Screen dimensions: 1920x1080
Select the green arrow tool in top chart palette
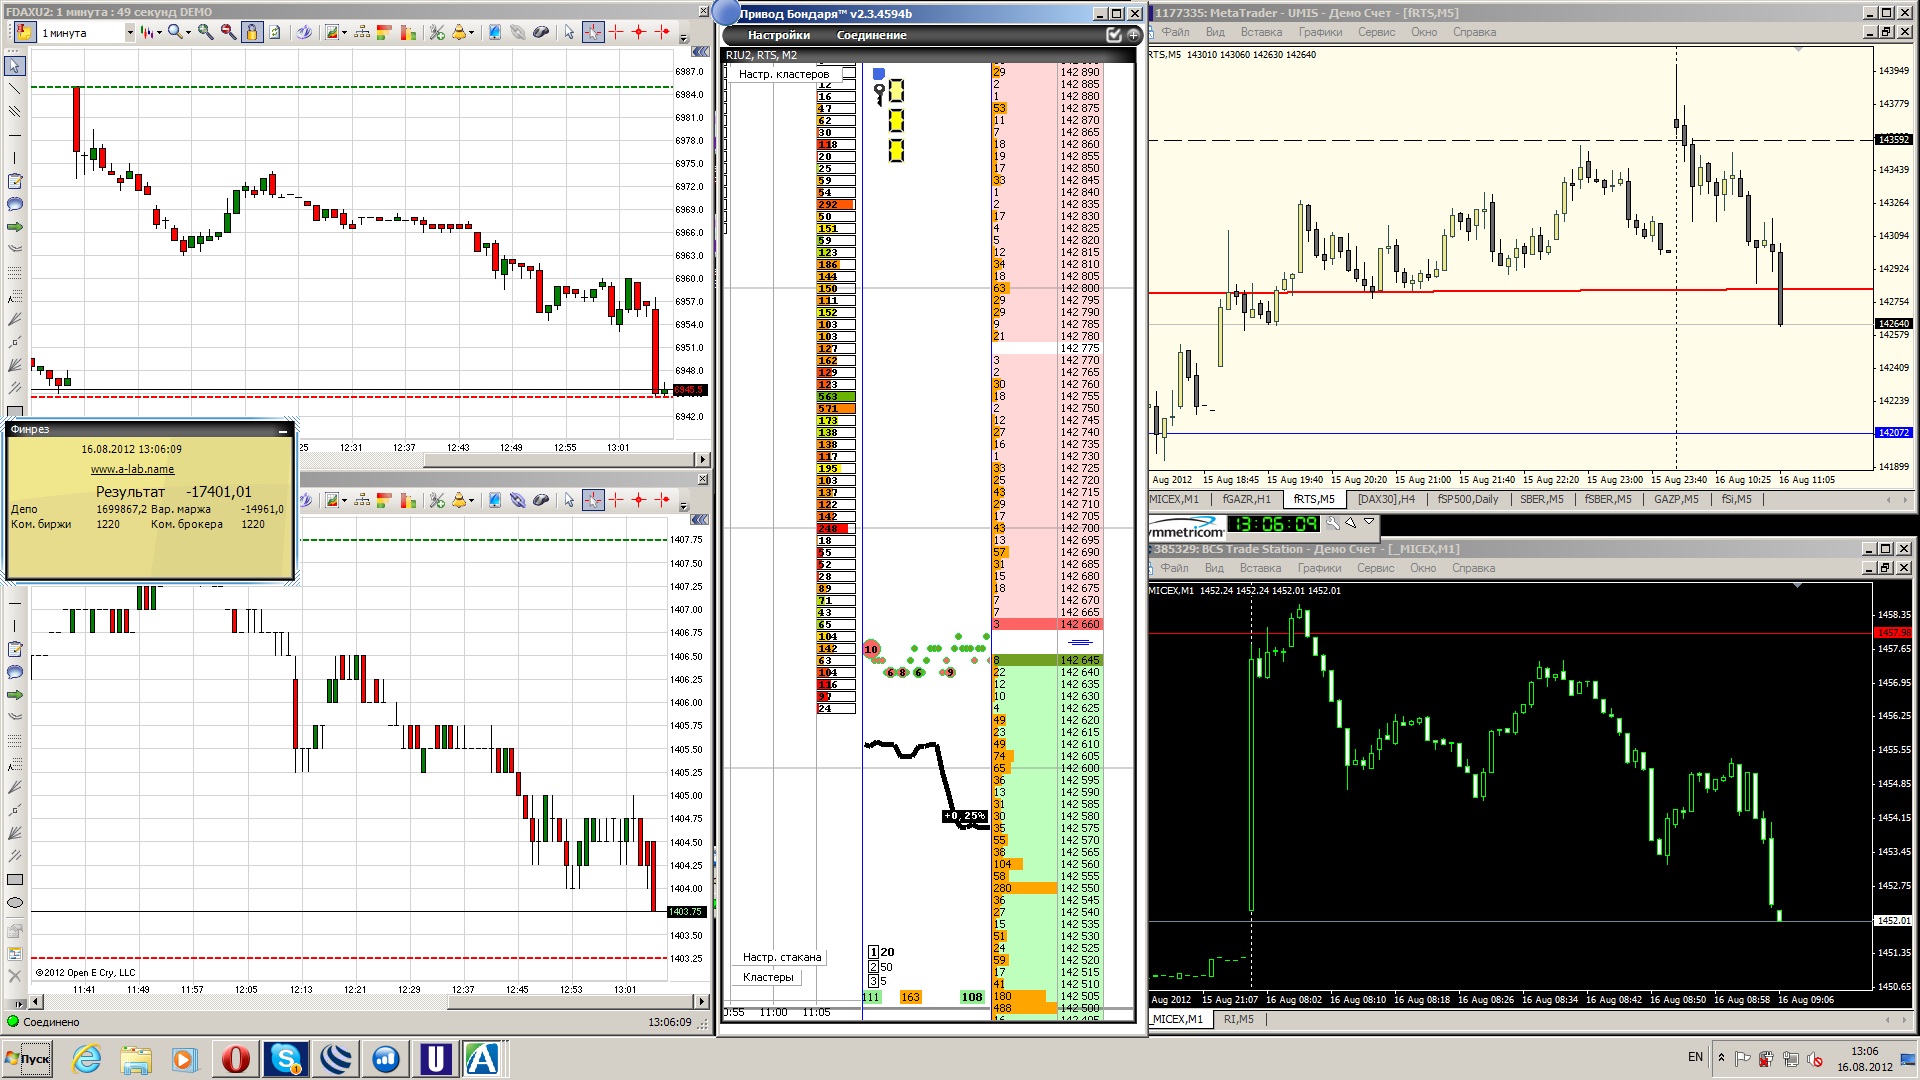14,227
